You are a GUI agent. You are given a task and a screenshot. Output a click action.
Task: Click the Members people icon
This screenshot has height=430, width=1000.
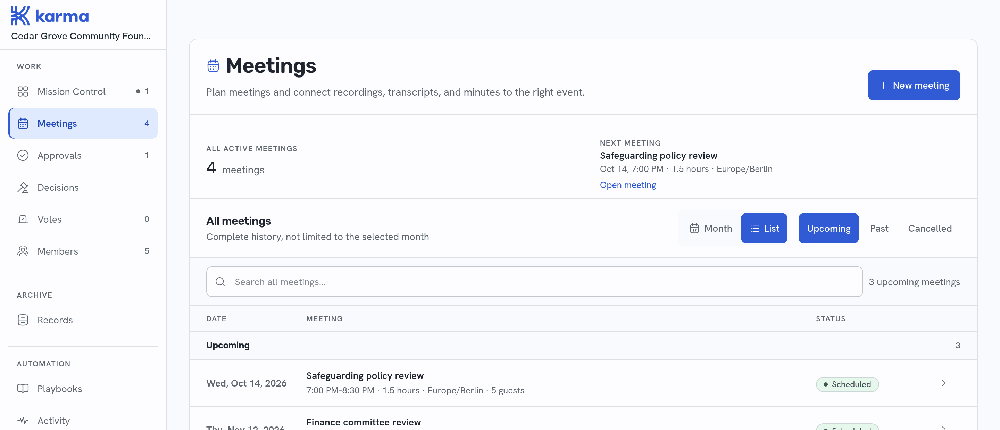click(23, 251)
